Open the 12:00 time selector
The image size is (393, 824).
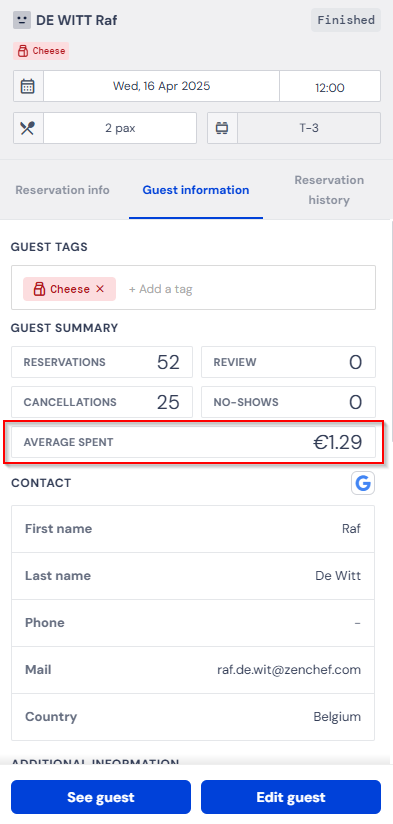(x=330, y=86)
